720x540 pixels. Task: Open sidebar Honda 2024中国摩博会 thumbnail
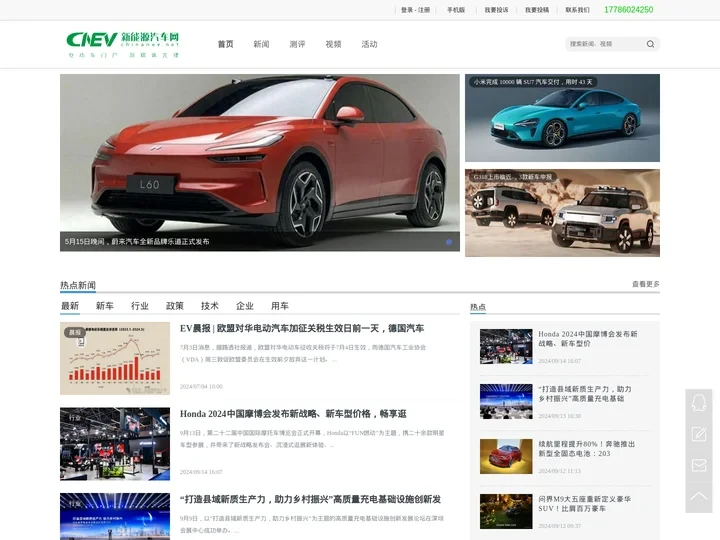506,346
